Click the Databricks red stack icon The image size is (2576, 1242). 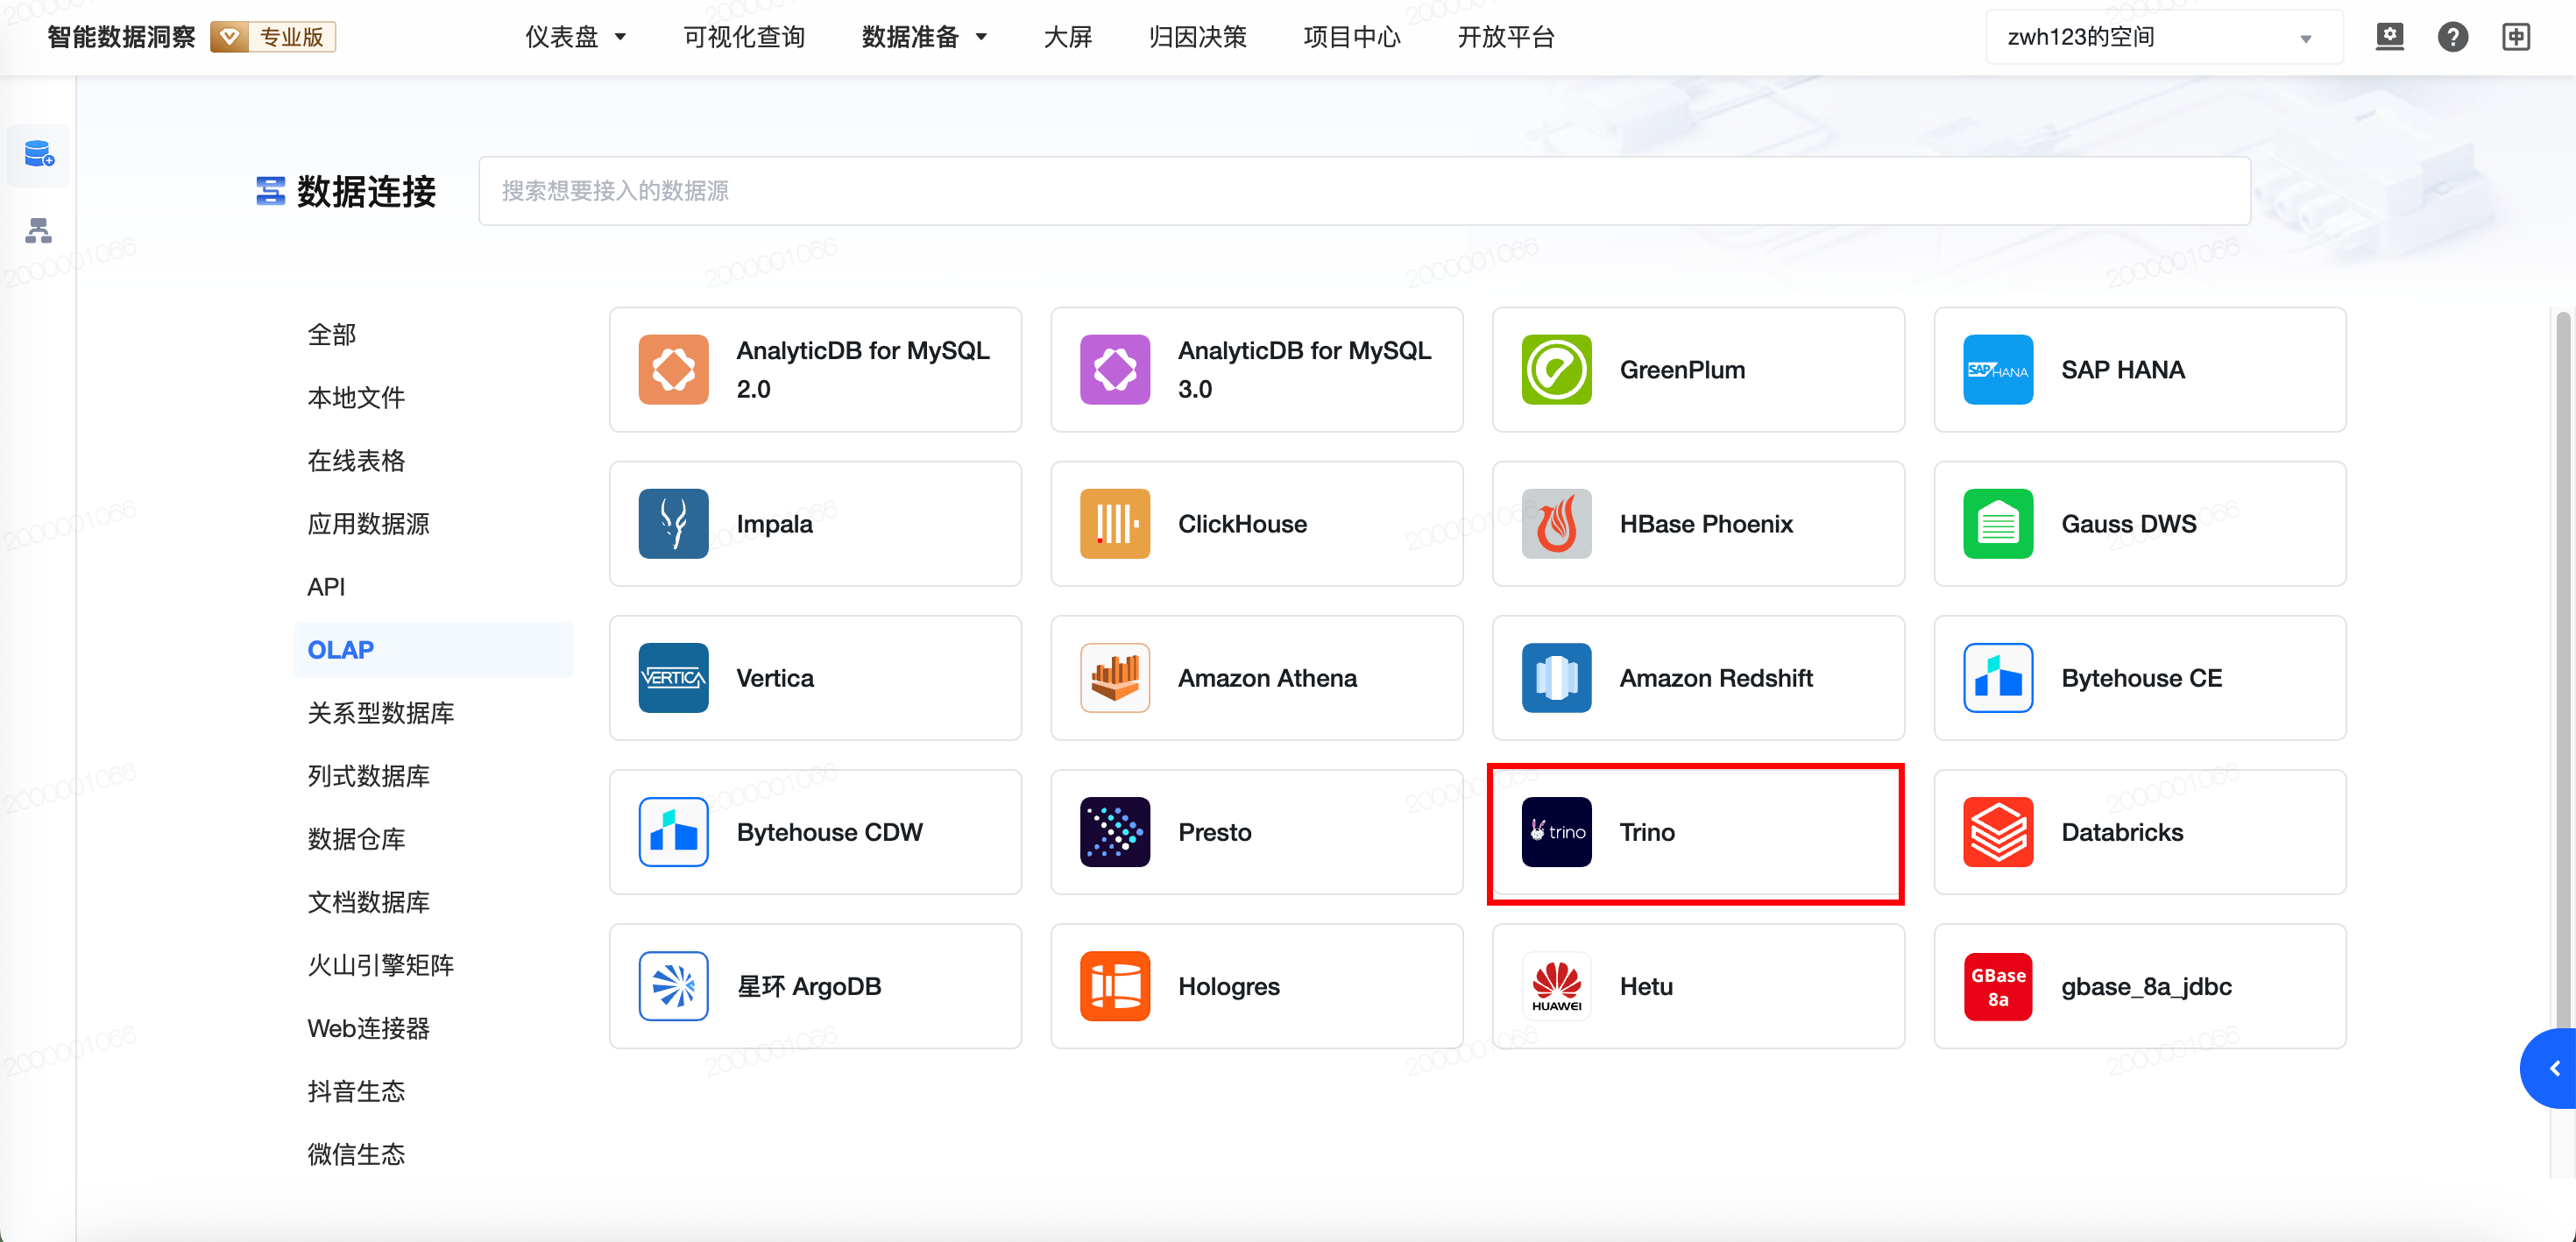(1998, 832)
